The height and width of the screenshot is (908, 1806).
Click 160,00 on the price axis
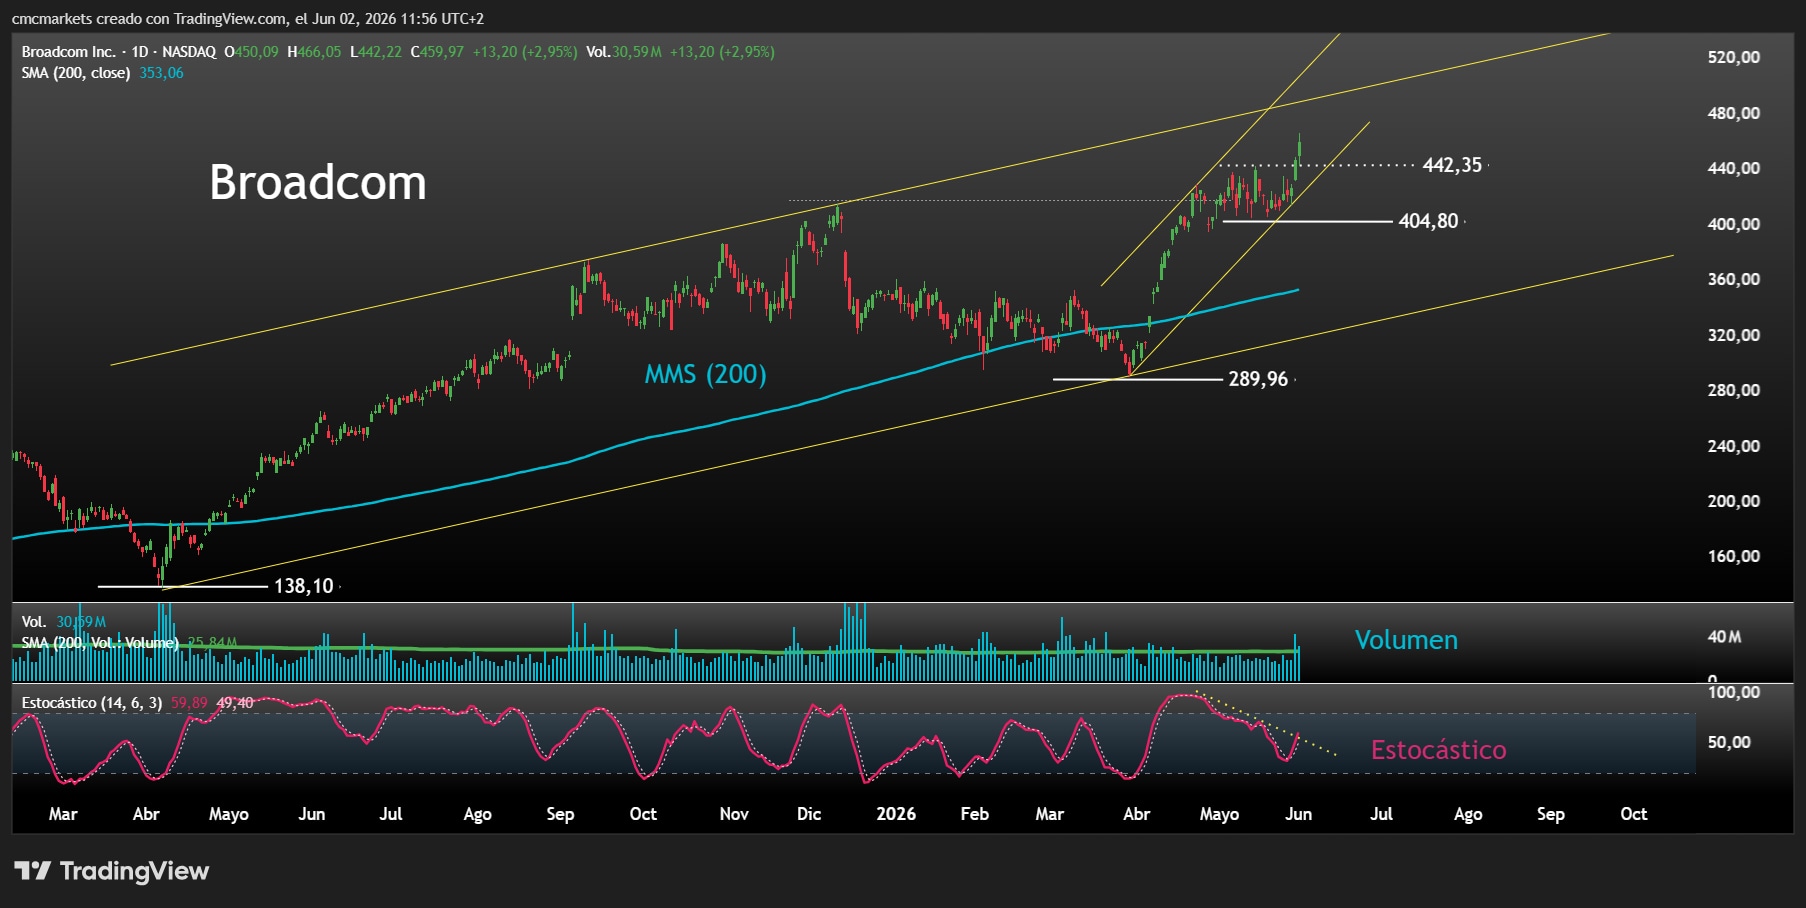(1734, 557)
